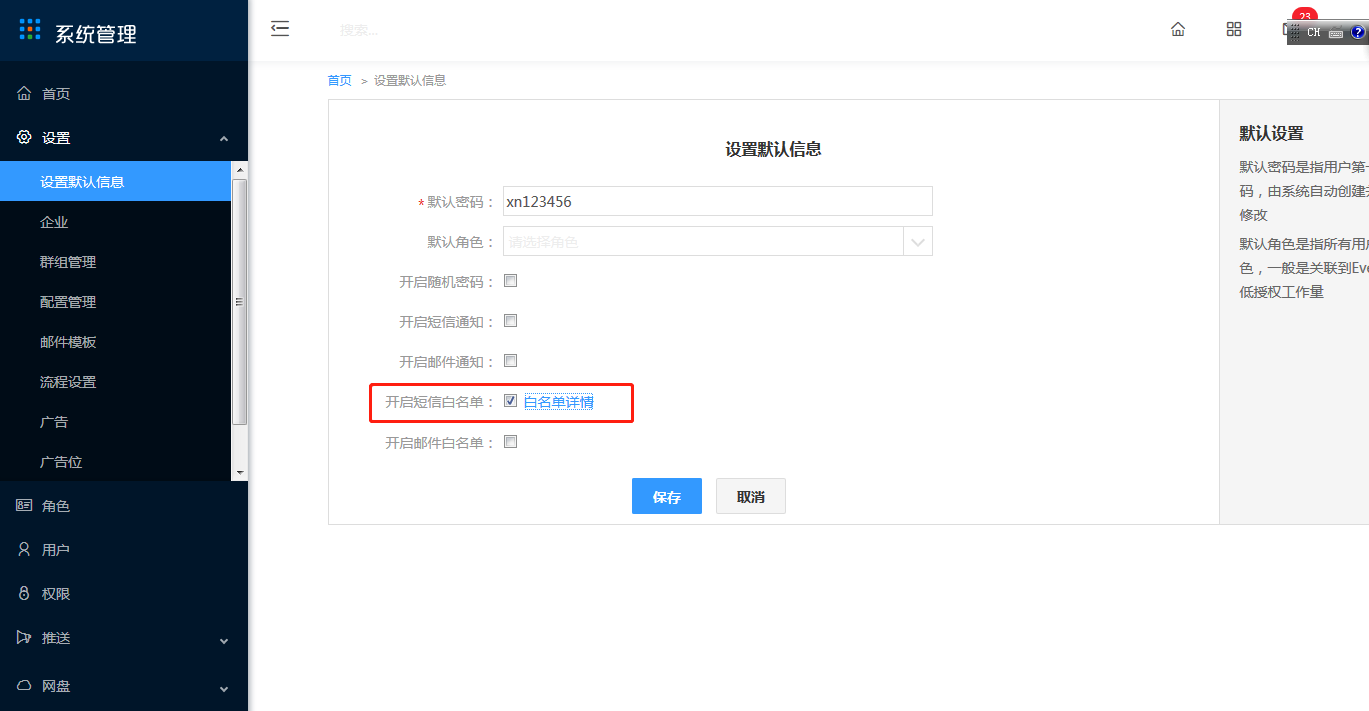Viewport: 1369px width, 711px height.
Task: Open the four-squares apps icon in the top bar
Action: [1234, 29]
